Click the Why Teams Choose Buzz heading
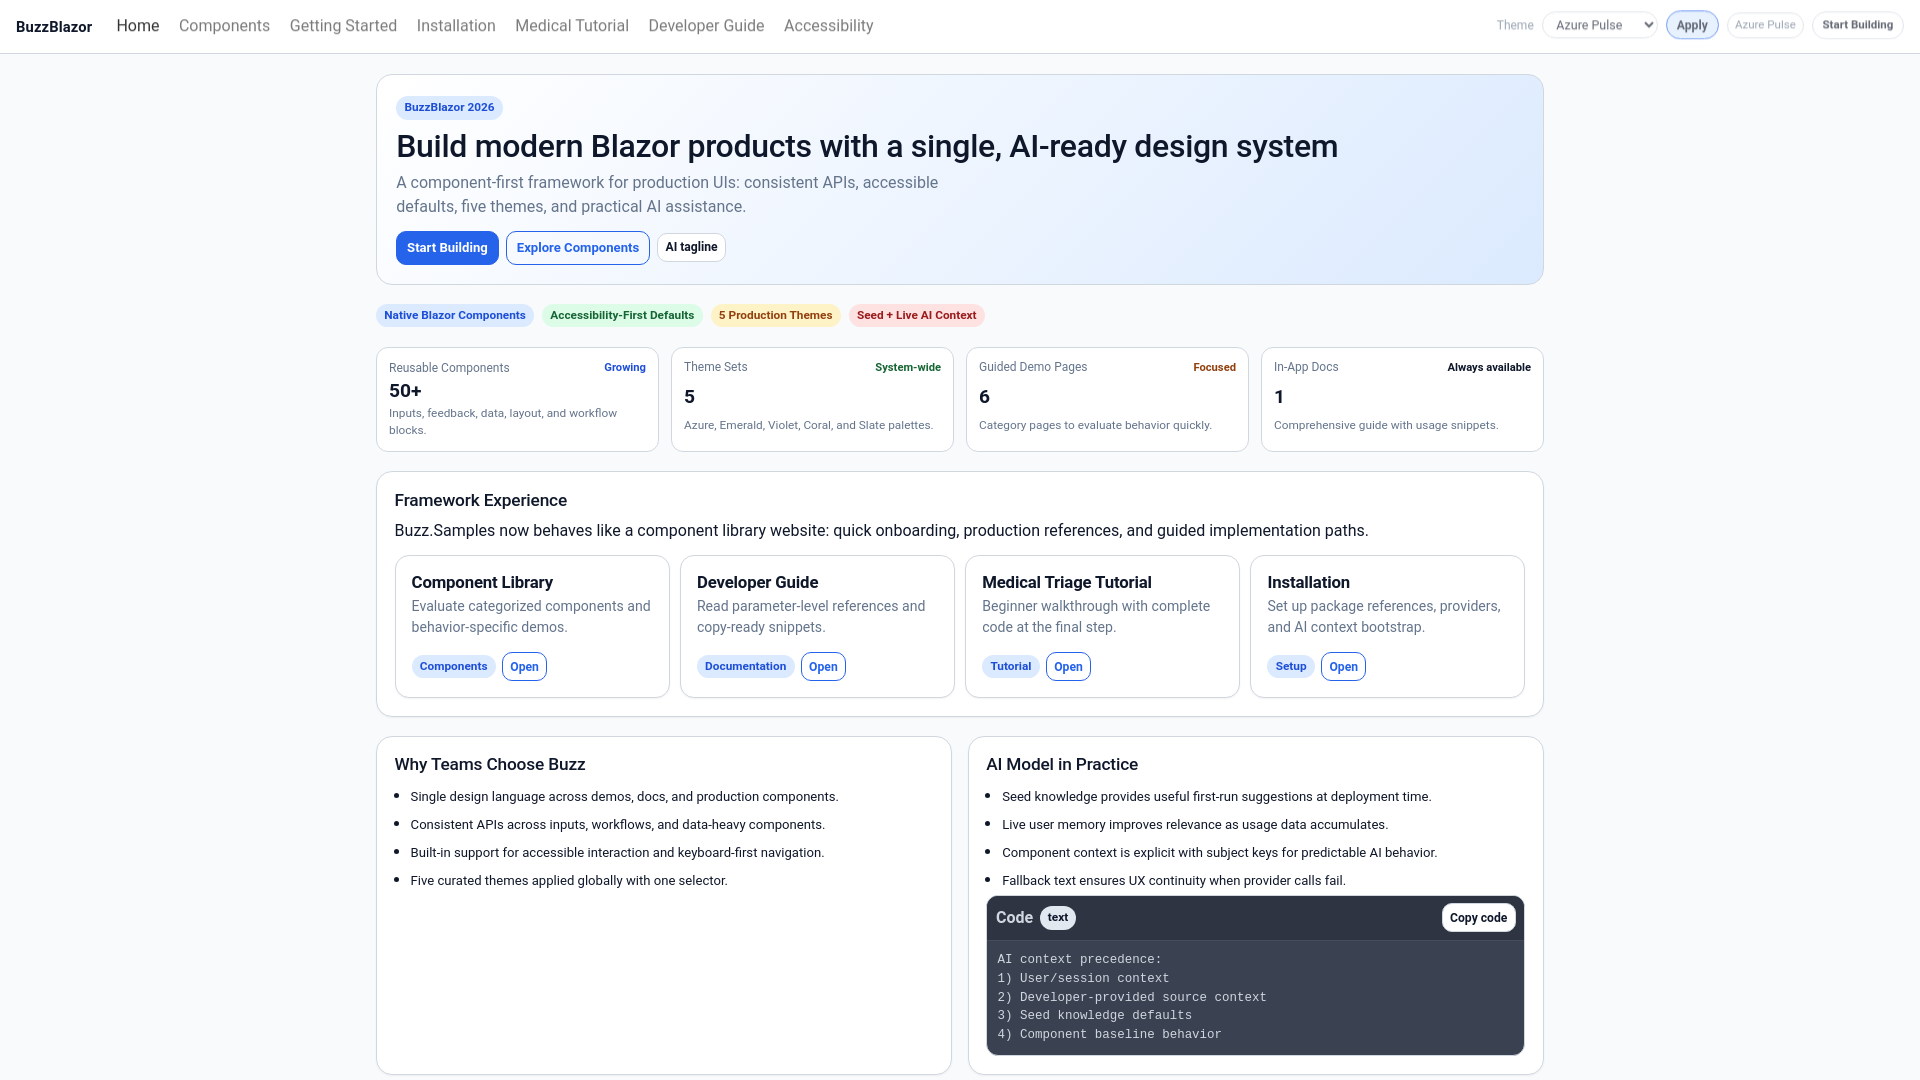 click(490, 765)
